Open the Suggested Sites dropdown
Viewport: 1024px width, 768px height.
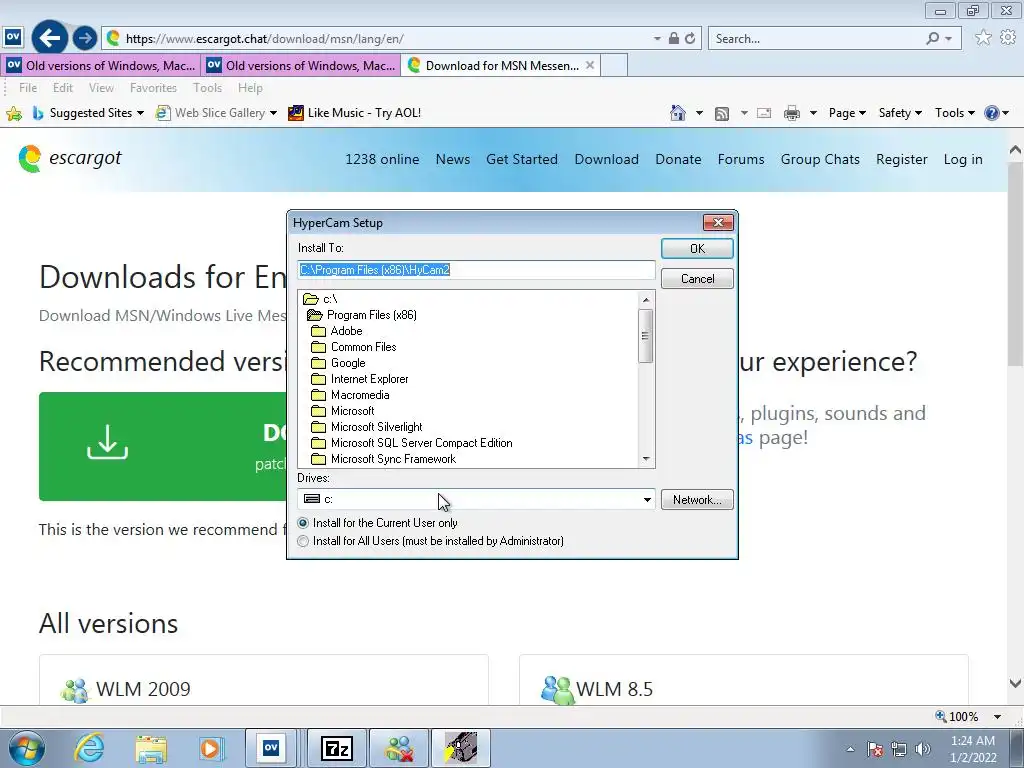click(x=140, y=114)
